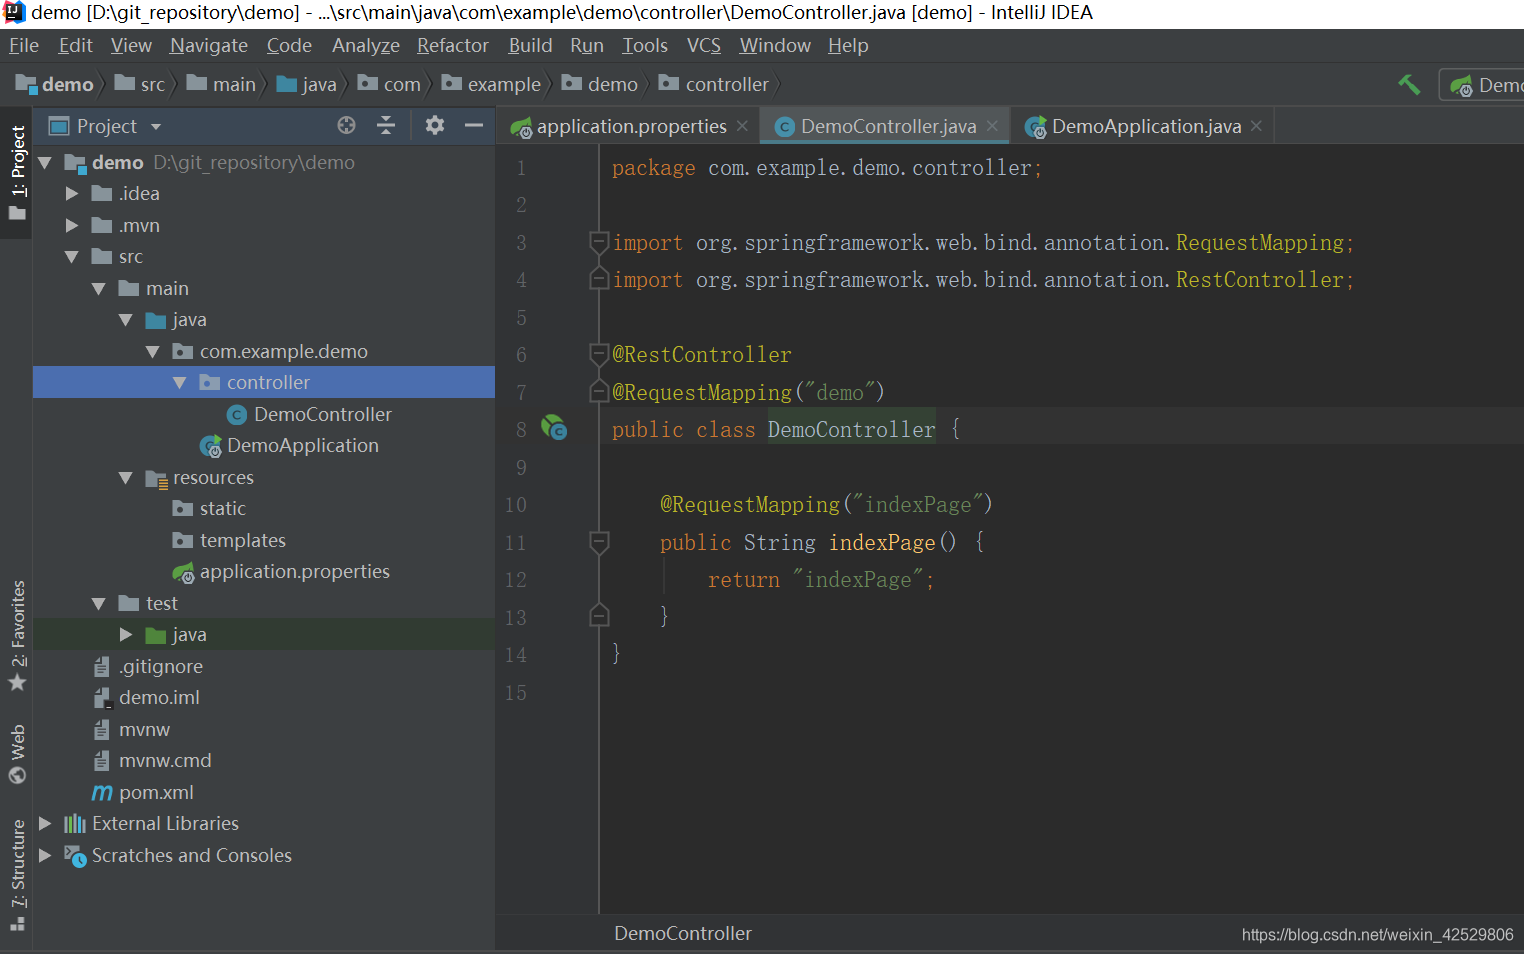Hide the Project panel with minus icon
This screenshot has height=954, width=1524.
click(474, 125)
